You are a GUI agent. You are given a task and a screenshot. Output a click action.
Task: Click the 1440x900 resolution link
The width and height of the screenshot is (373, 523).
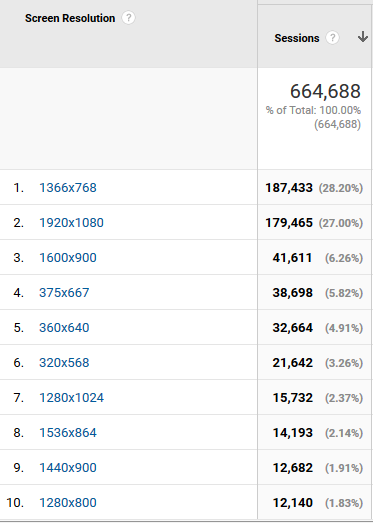coord(68,468)
